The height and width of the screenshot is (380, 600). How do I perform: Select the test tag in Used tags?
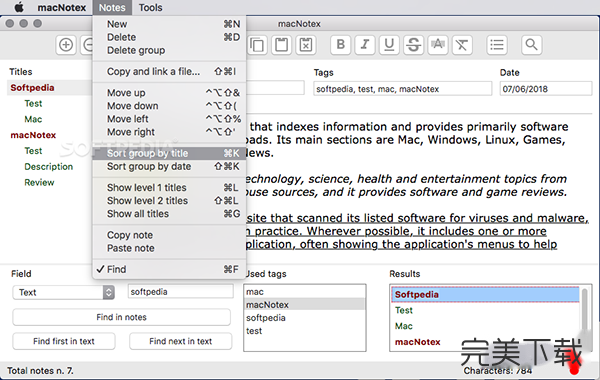(305, 331)
